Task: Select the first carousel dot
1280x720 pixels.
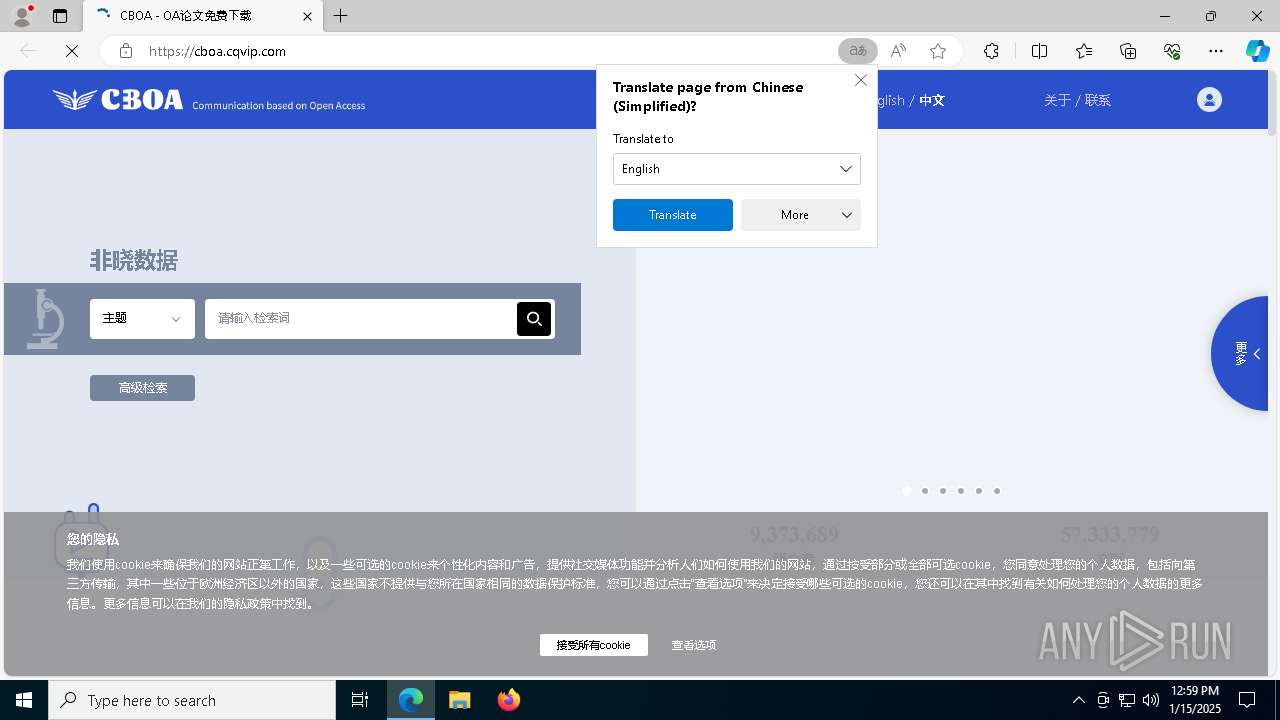Action: click(x=907, y=491)
